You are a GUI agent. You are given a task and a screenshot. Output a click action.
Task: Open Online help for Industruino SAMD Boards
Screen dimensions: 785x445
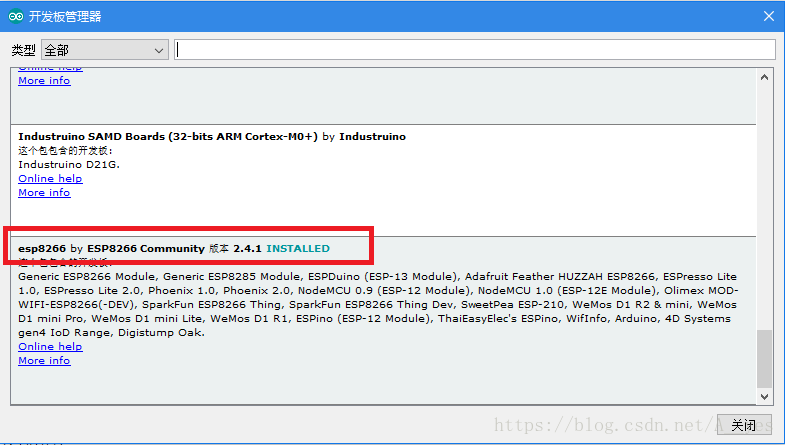pyautogui.click(x=50, y=179)
